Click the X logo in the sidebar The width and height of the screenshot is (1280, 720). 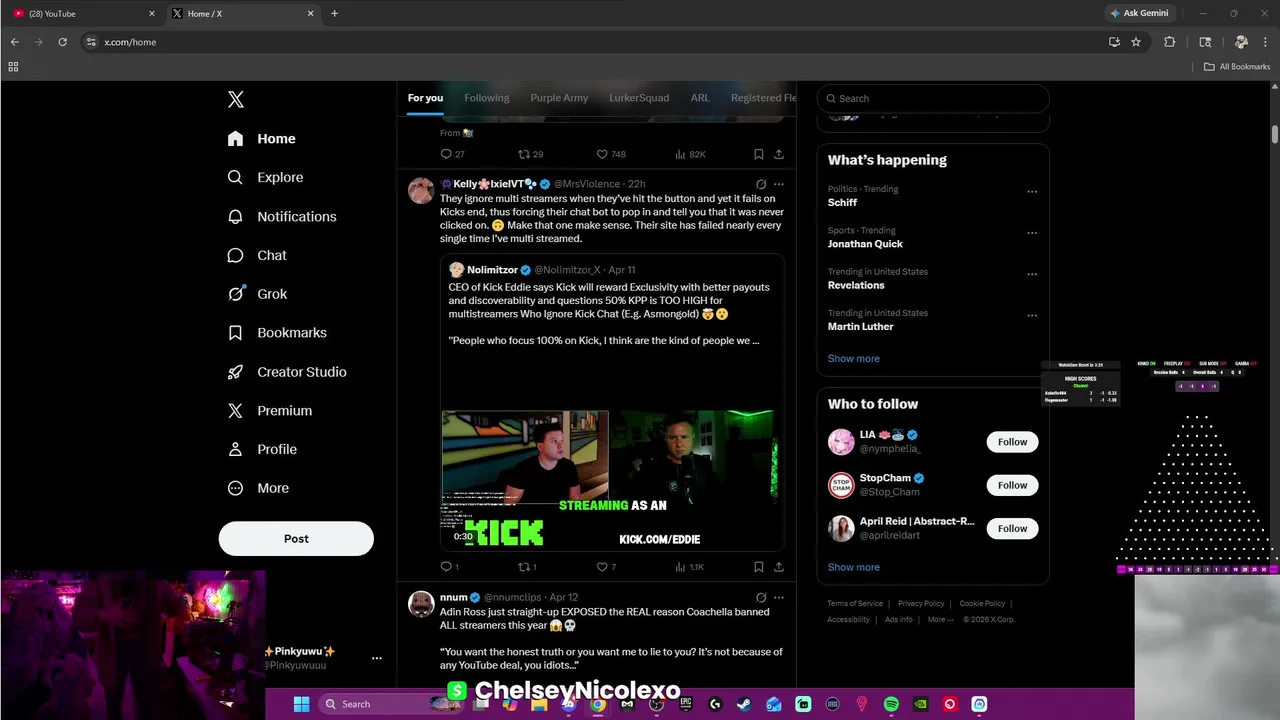click(x=235, y=99)
